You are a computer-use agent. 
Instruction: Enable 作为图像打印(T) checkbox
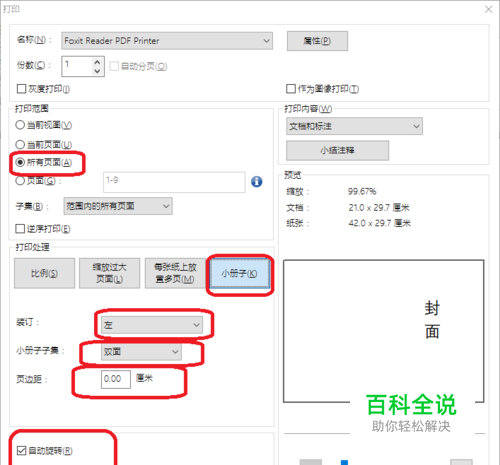pos(291,89)
